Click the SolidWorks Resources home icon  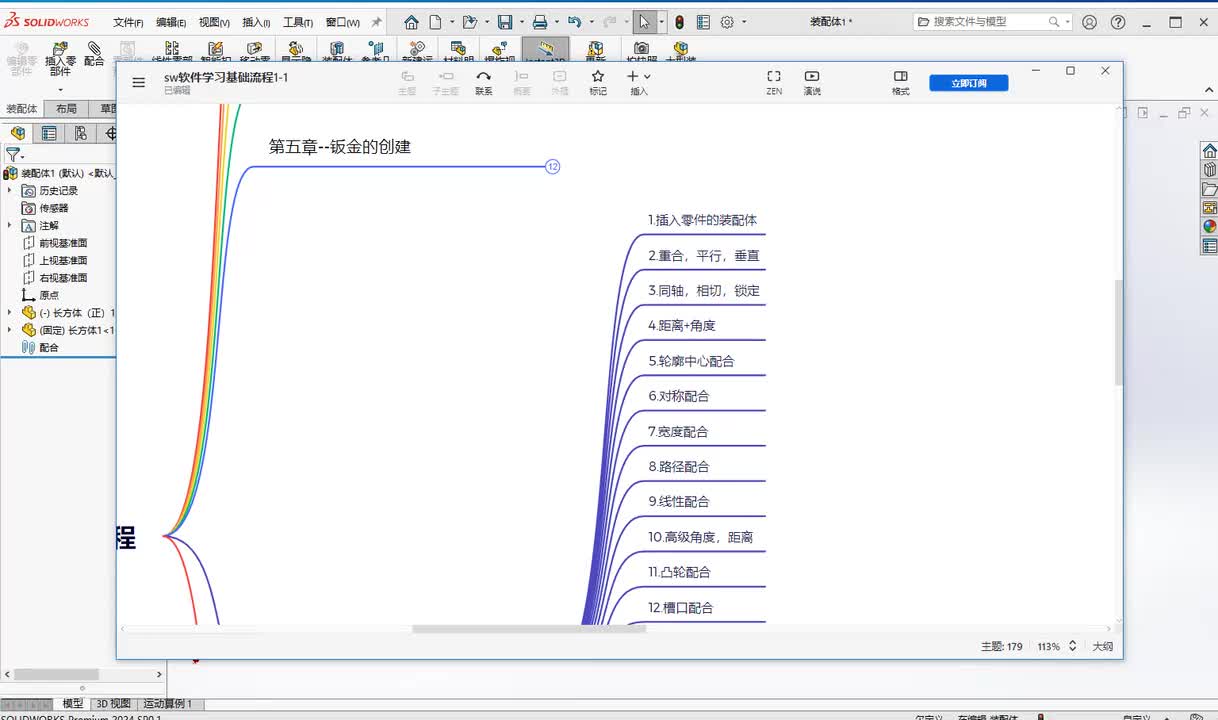click(x=1210, y=151)
